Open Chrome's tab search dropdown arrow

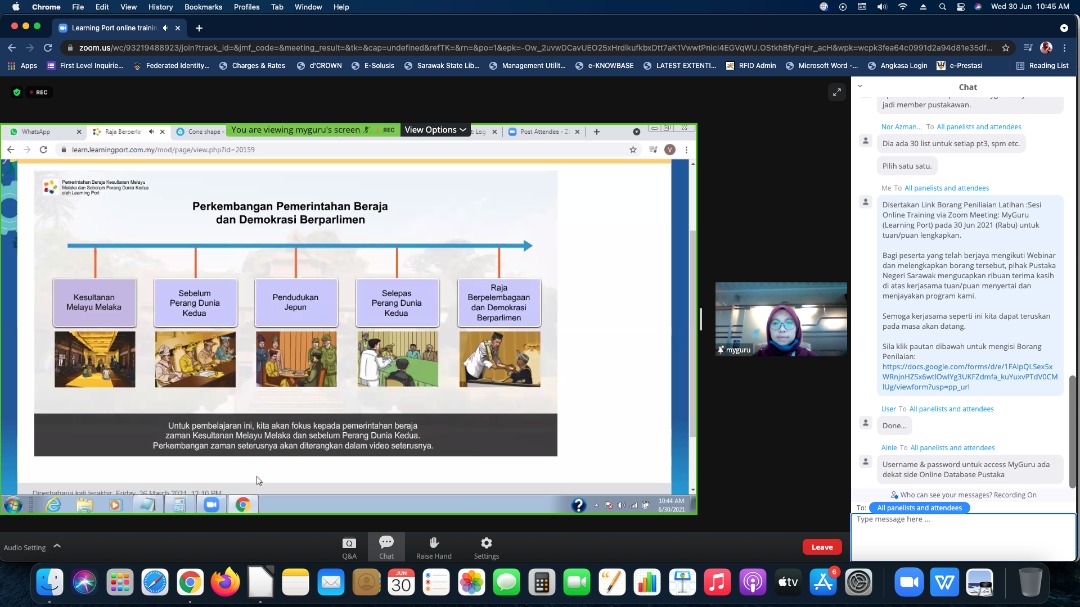1064,28
